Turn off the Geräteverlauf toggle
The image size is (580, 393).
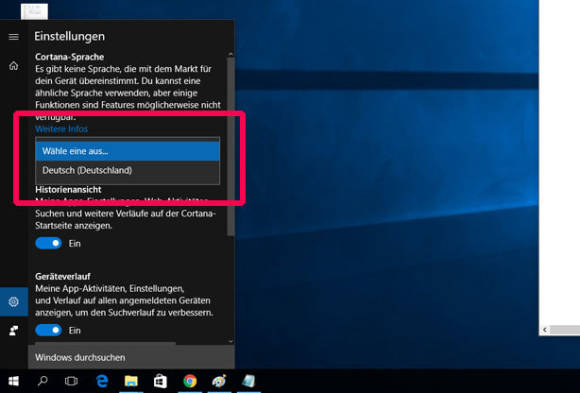pyautogui.click(x=48, y=330)
